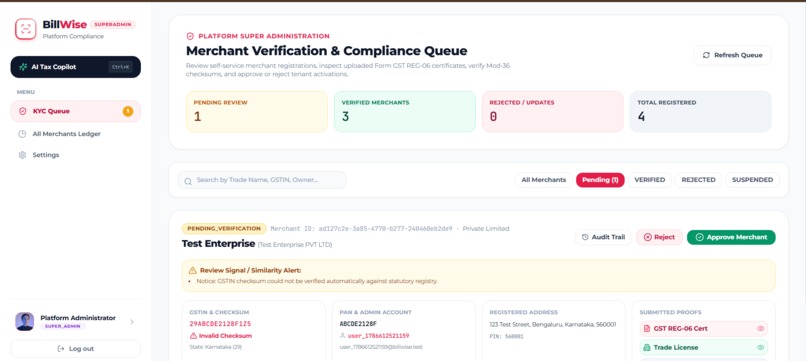The width and height of the screenshot is (806, 361).
Task: Refresh the verification queue
Action: coord(732,55)
